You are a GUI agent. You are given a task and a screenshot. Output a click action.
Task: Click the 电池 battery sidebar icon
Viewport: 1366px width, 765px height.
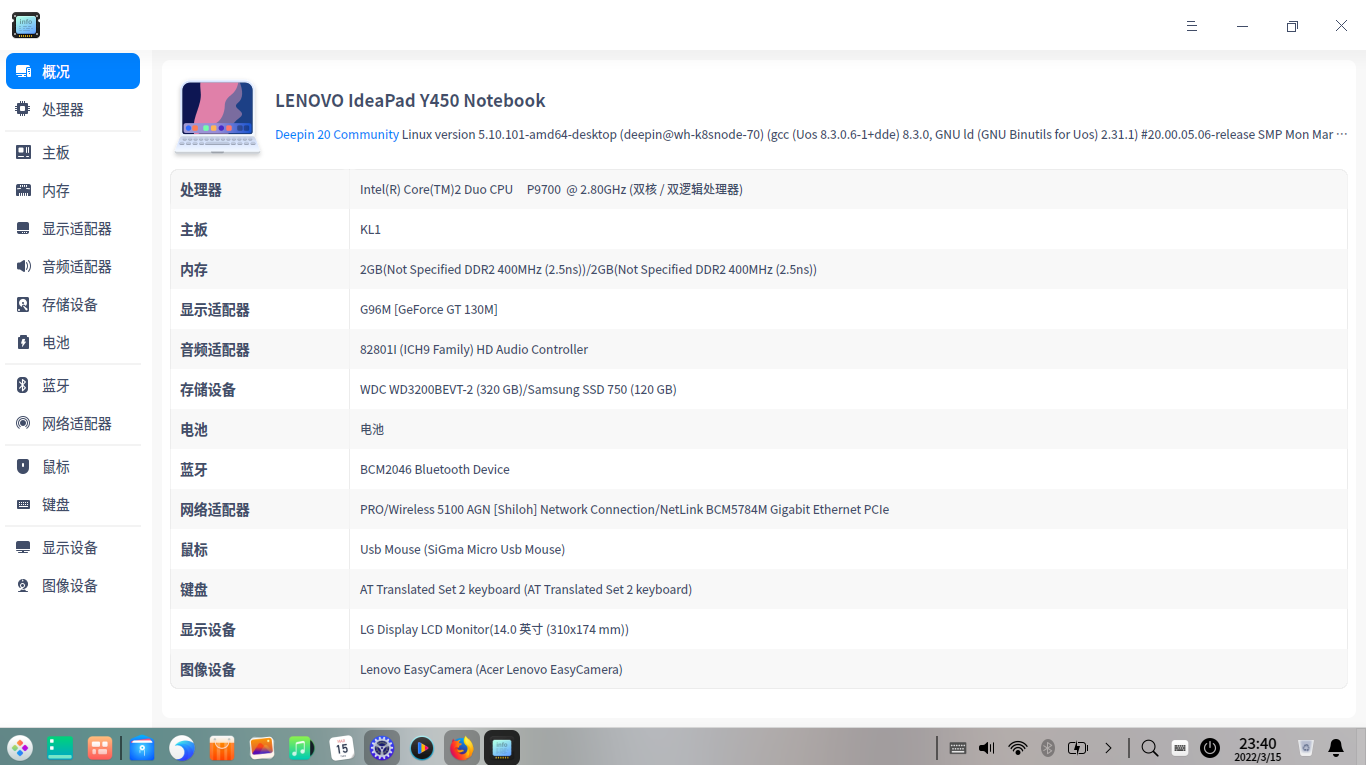tap(23, 342)
